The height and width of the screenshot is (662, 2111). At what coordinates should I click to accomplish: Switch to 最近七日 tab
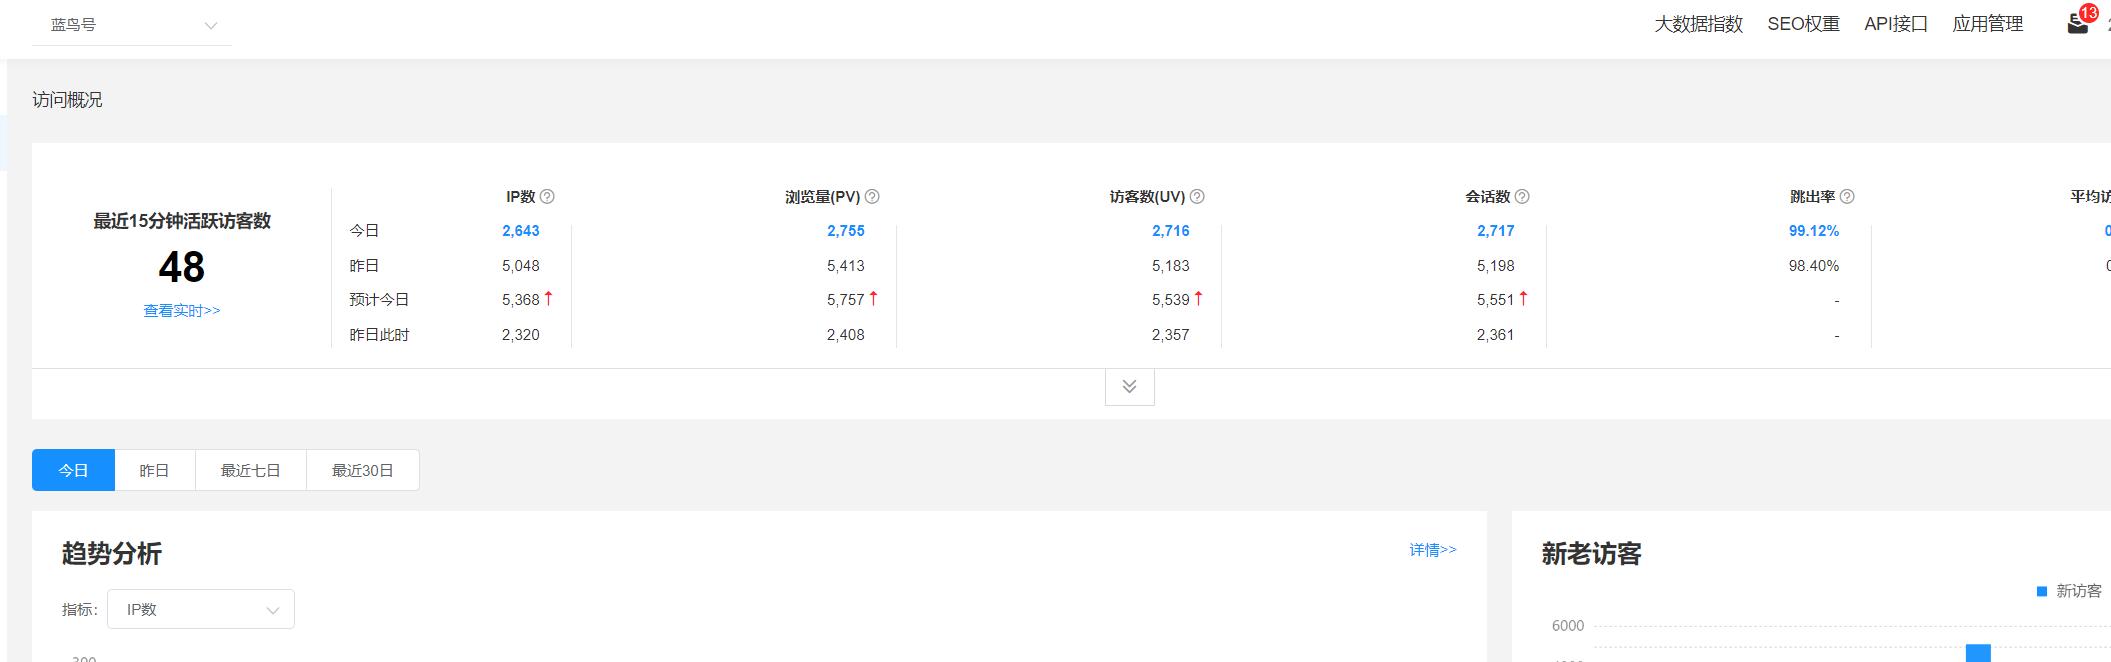250,470
